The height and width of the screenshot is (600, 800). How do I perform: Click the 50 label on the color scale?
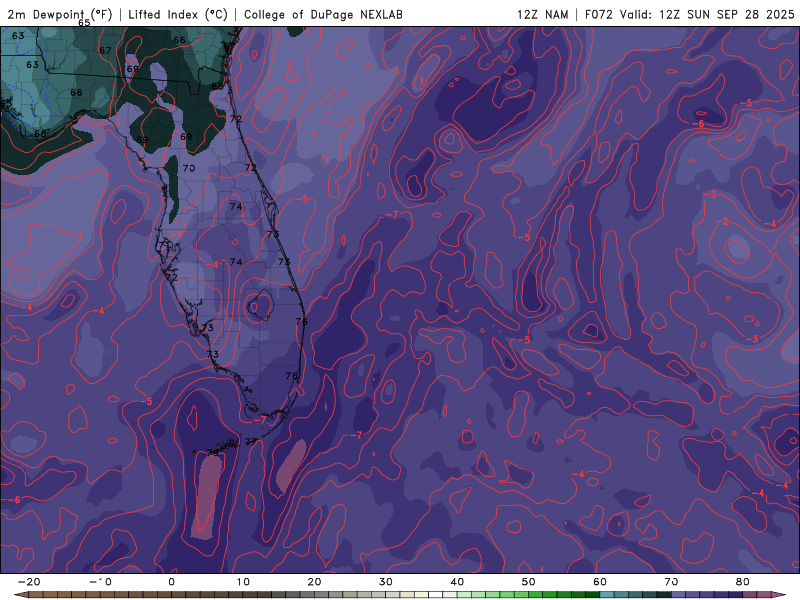pos(529,582)
